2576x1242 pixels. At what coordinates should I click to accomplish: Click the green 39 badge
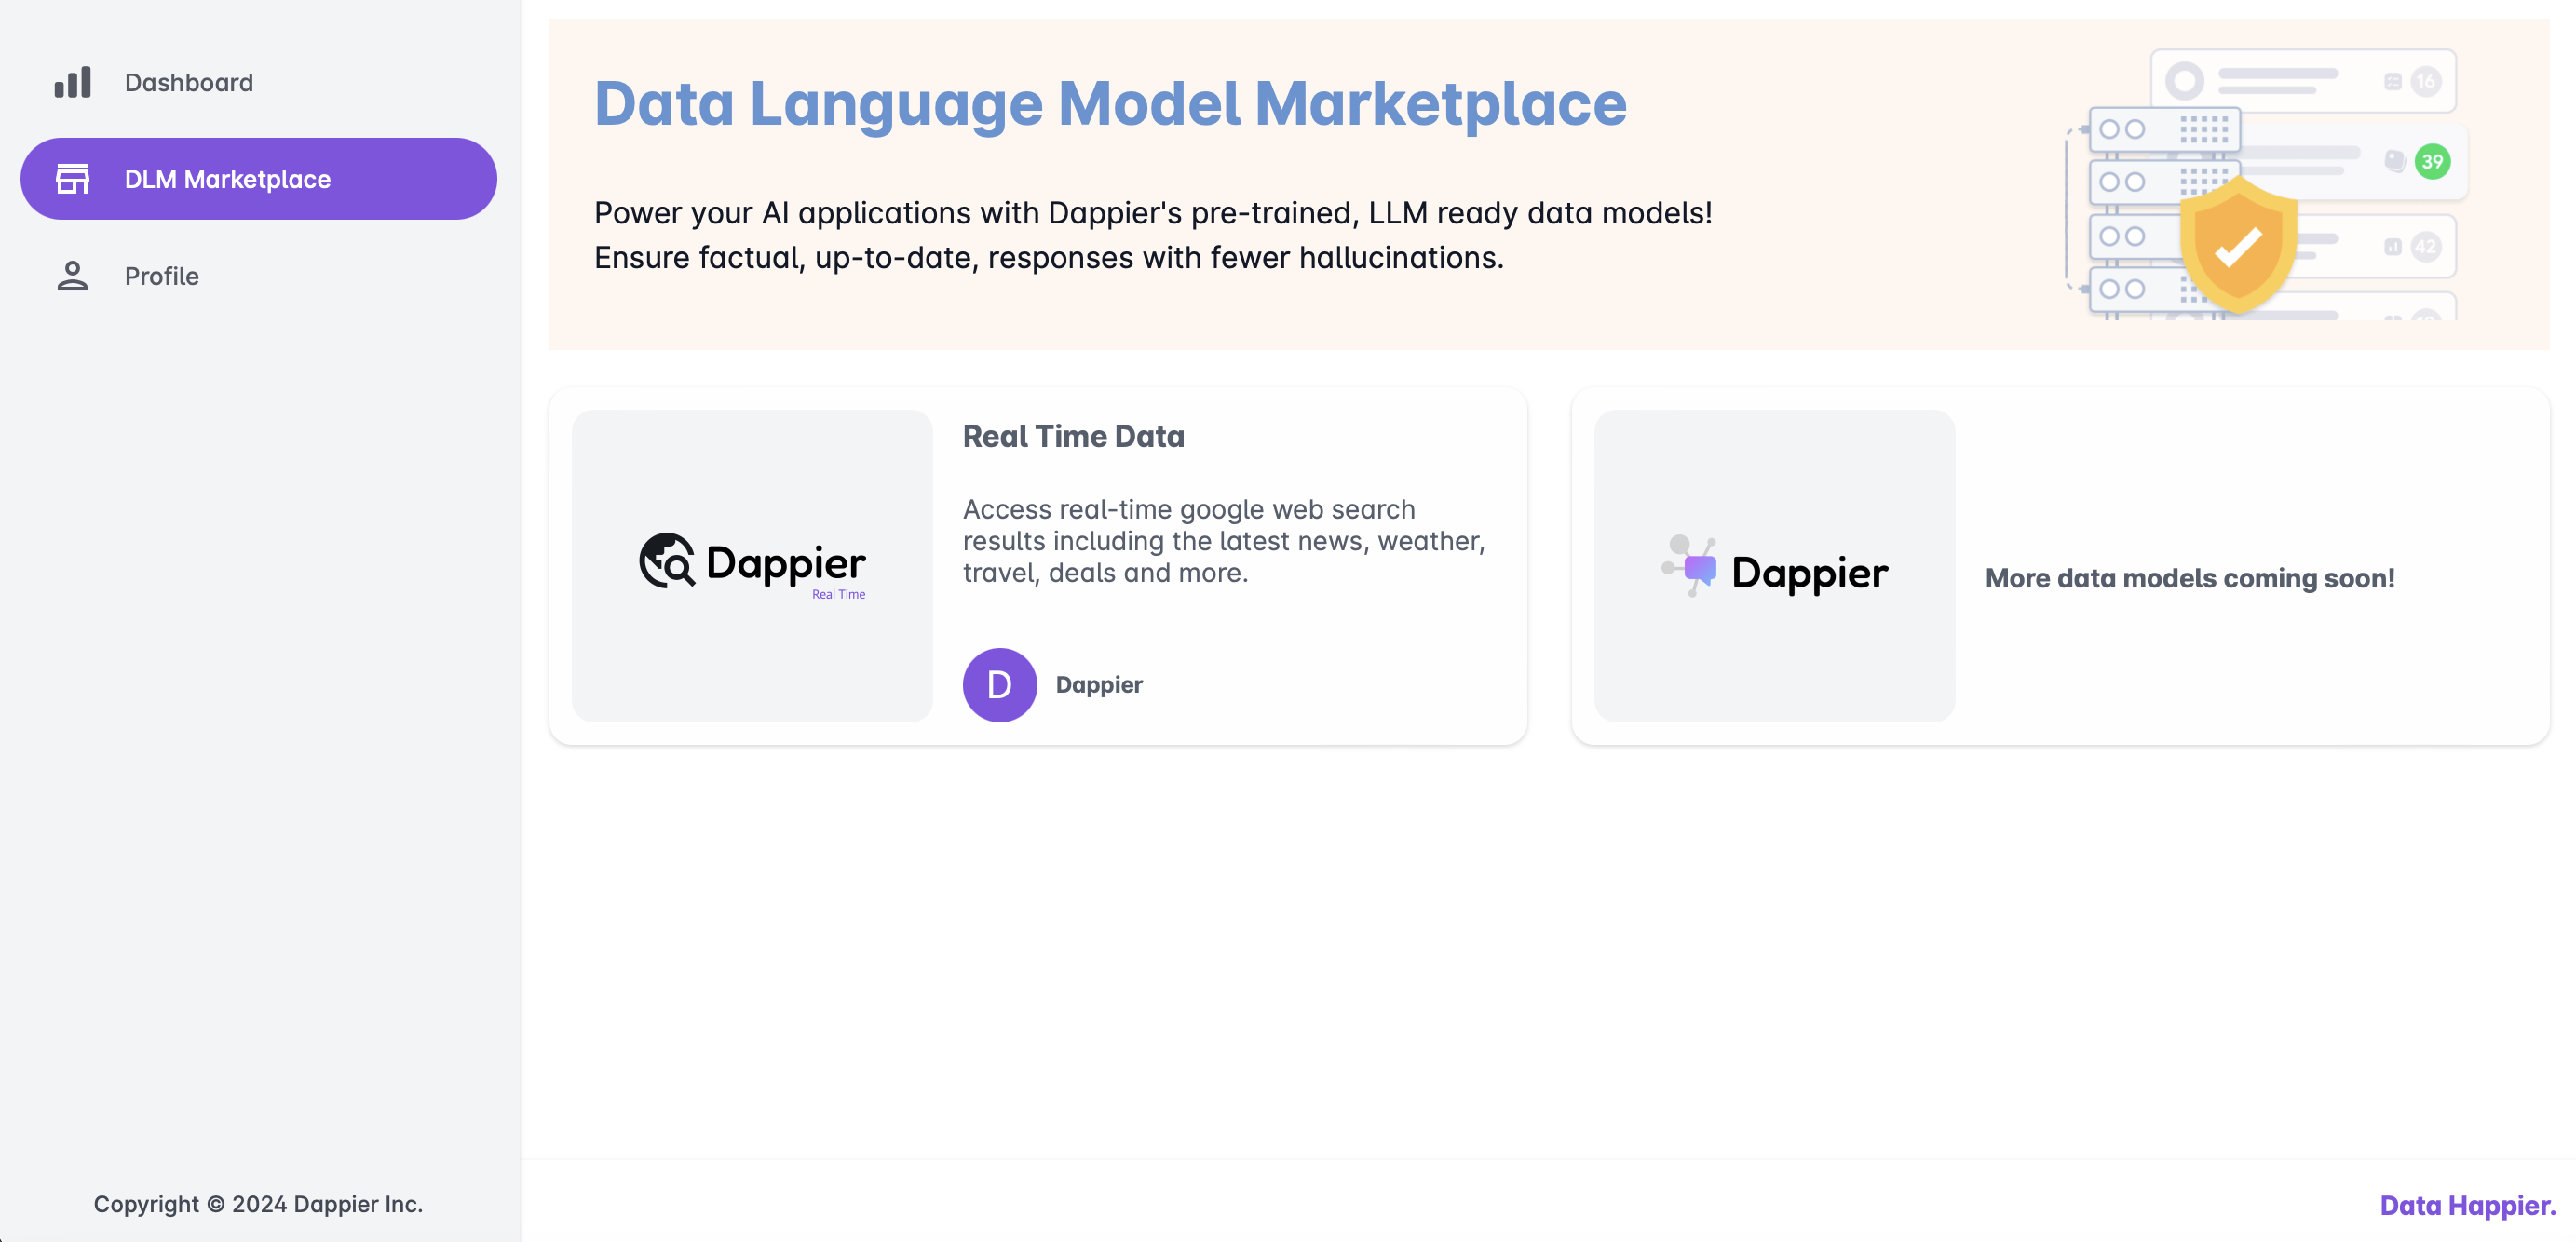(x=2432, y=161)
